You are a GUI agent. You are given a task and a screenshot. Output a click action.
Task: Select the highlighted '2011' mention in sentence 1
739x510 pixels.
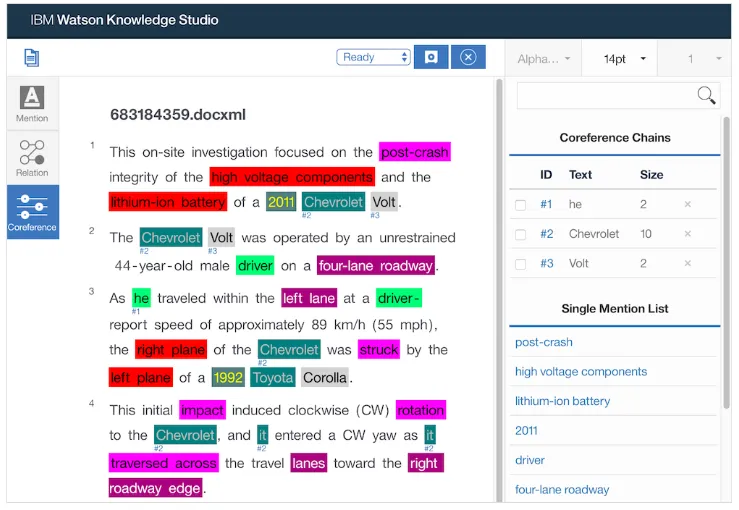coord(281,202)
